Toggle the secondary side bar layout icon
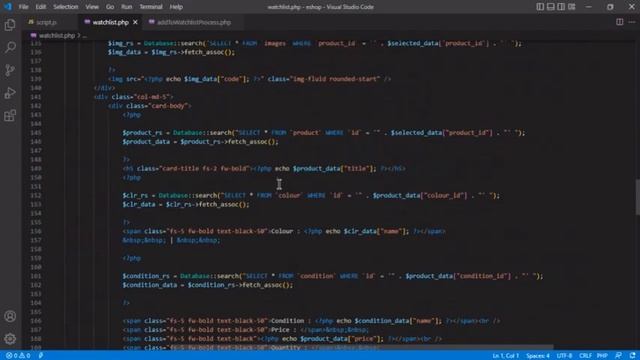 561,7
